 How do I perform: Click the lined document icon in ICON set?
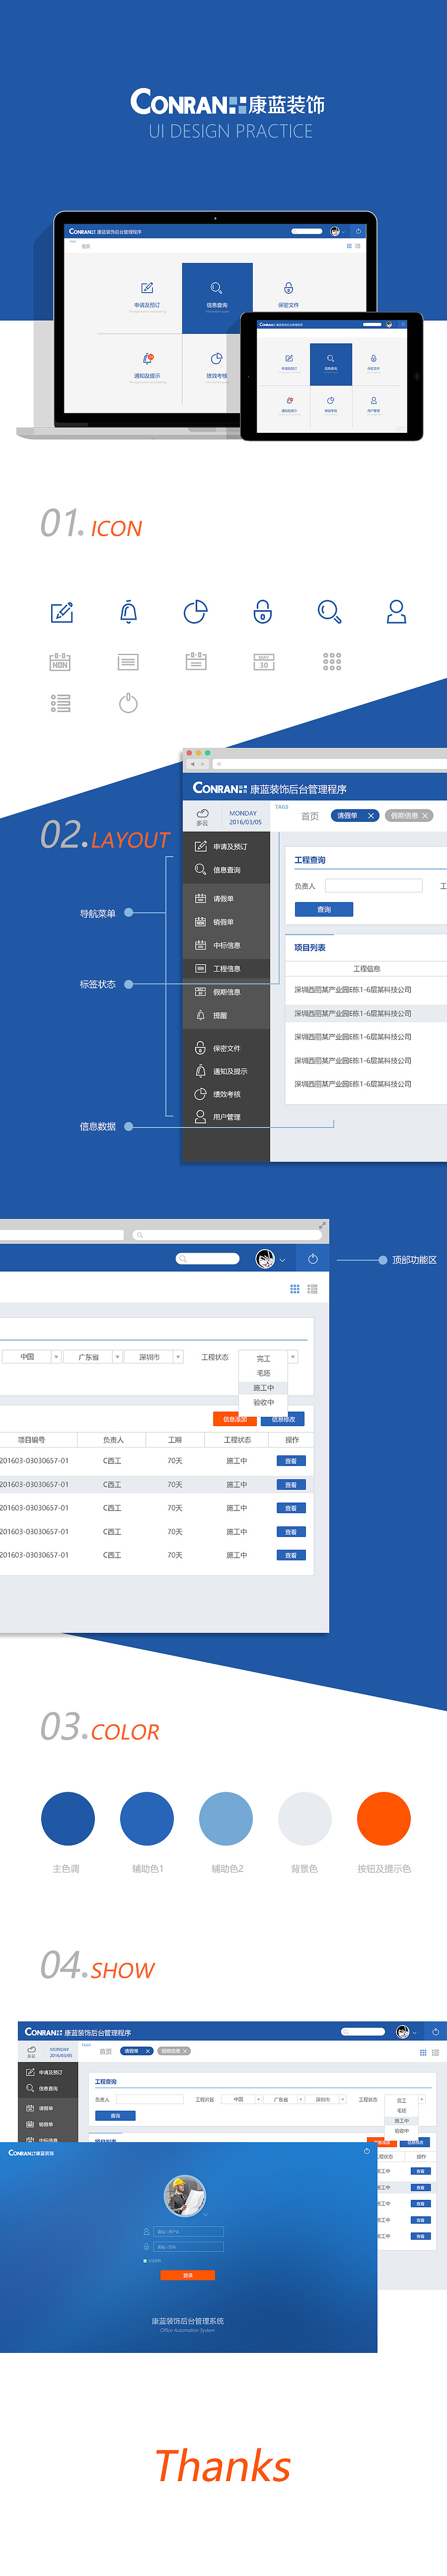(x=128, y=661)
